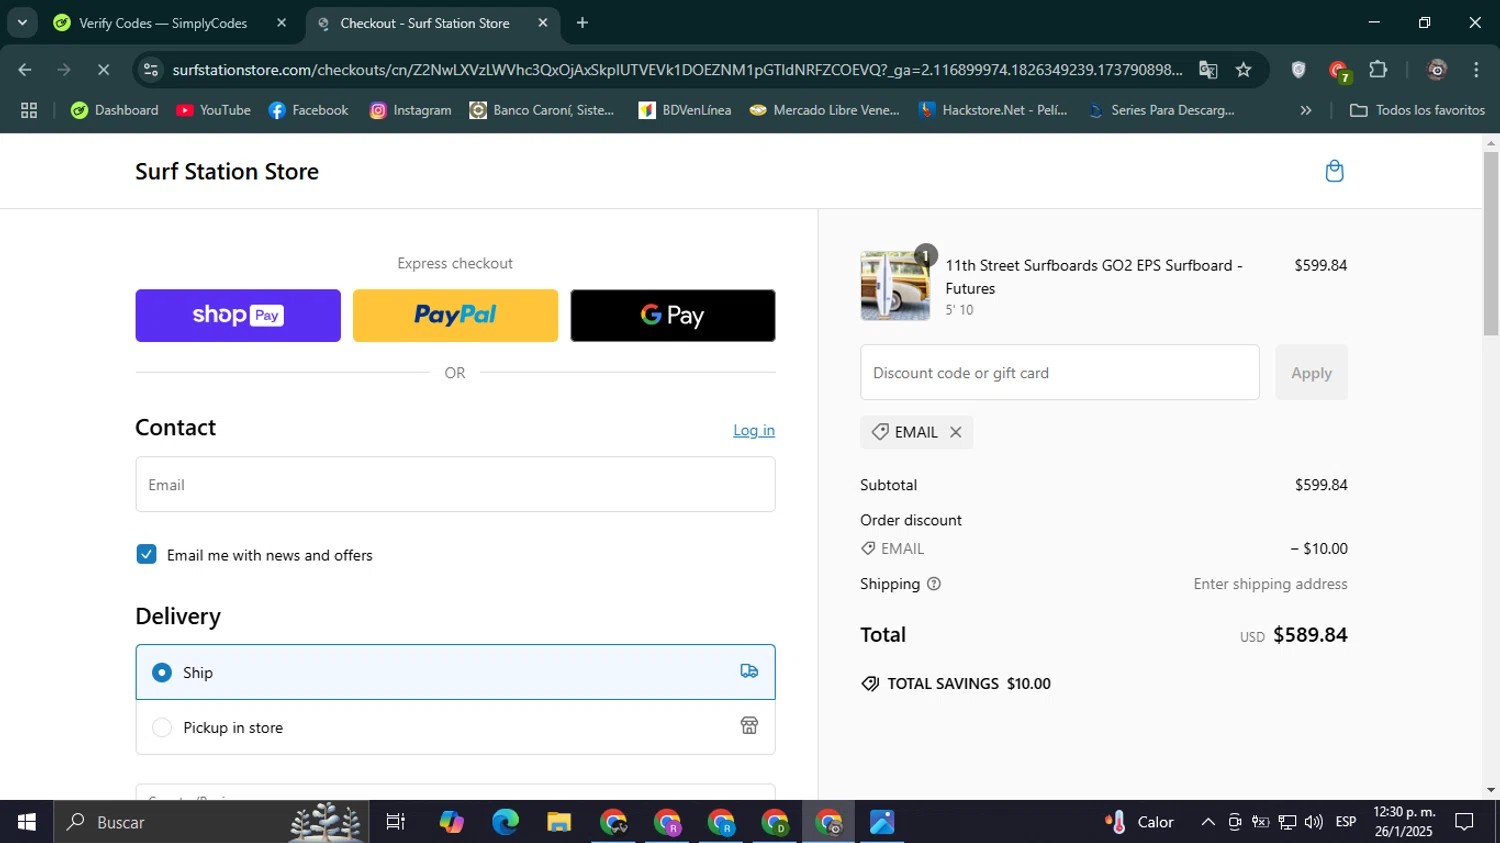
Task: Stop loading the page
Action: 103,69
